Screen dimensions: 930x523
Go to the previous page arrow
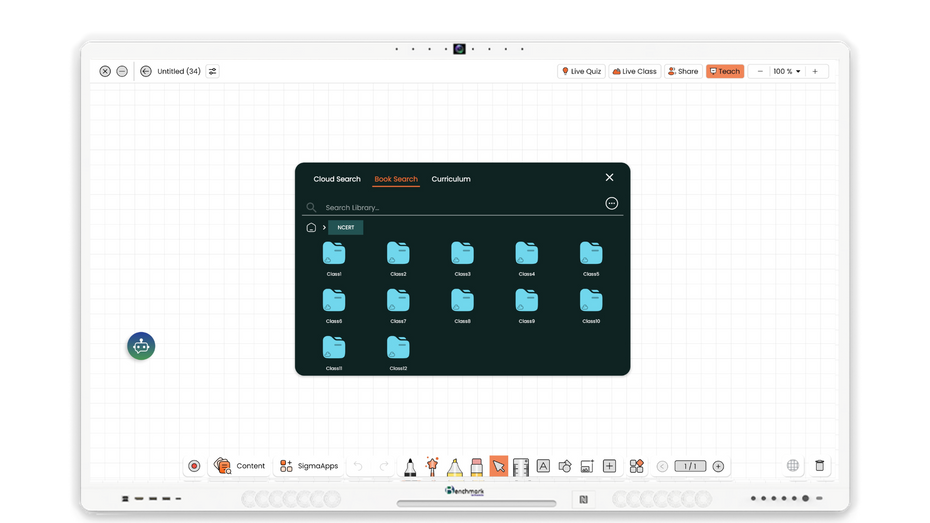[663, 467]
